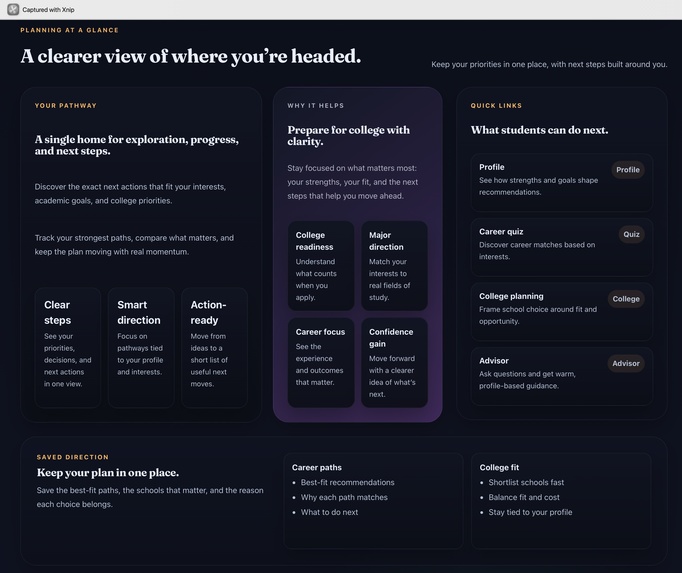Click the College readiness tile heading

coord(314,241)
